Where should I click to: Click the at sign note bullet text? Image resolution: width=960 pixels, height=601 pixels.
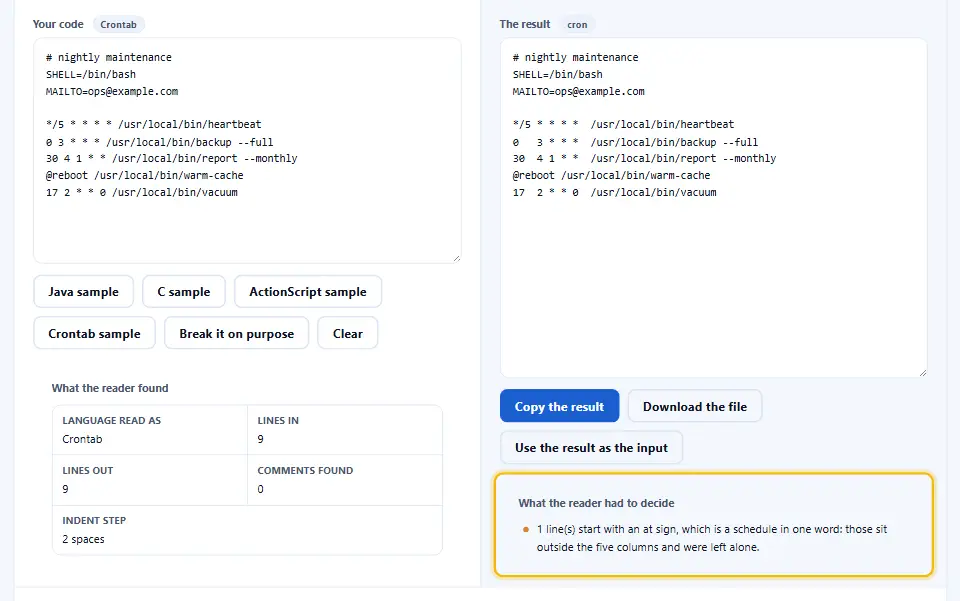point(712,538)
